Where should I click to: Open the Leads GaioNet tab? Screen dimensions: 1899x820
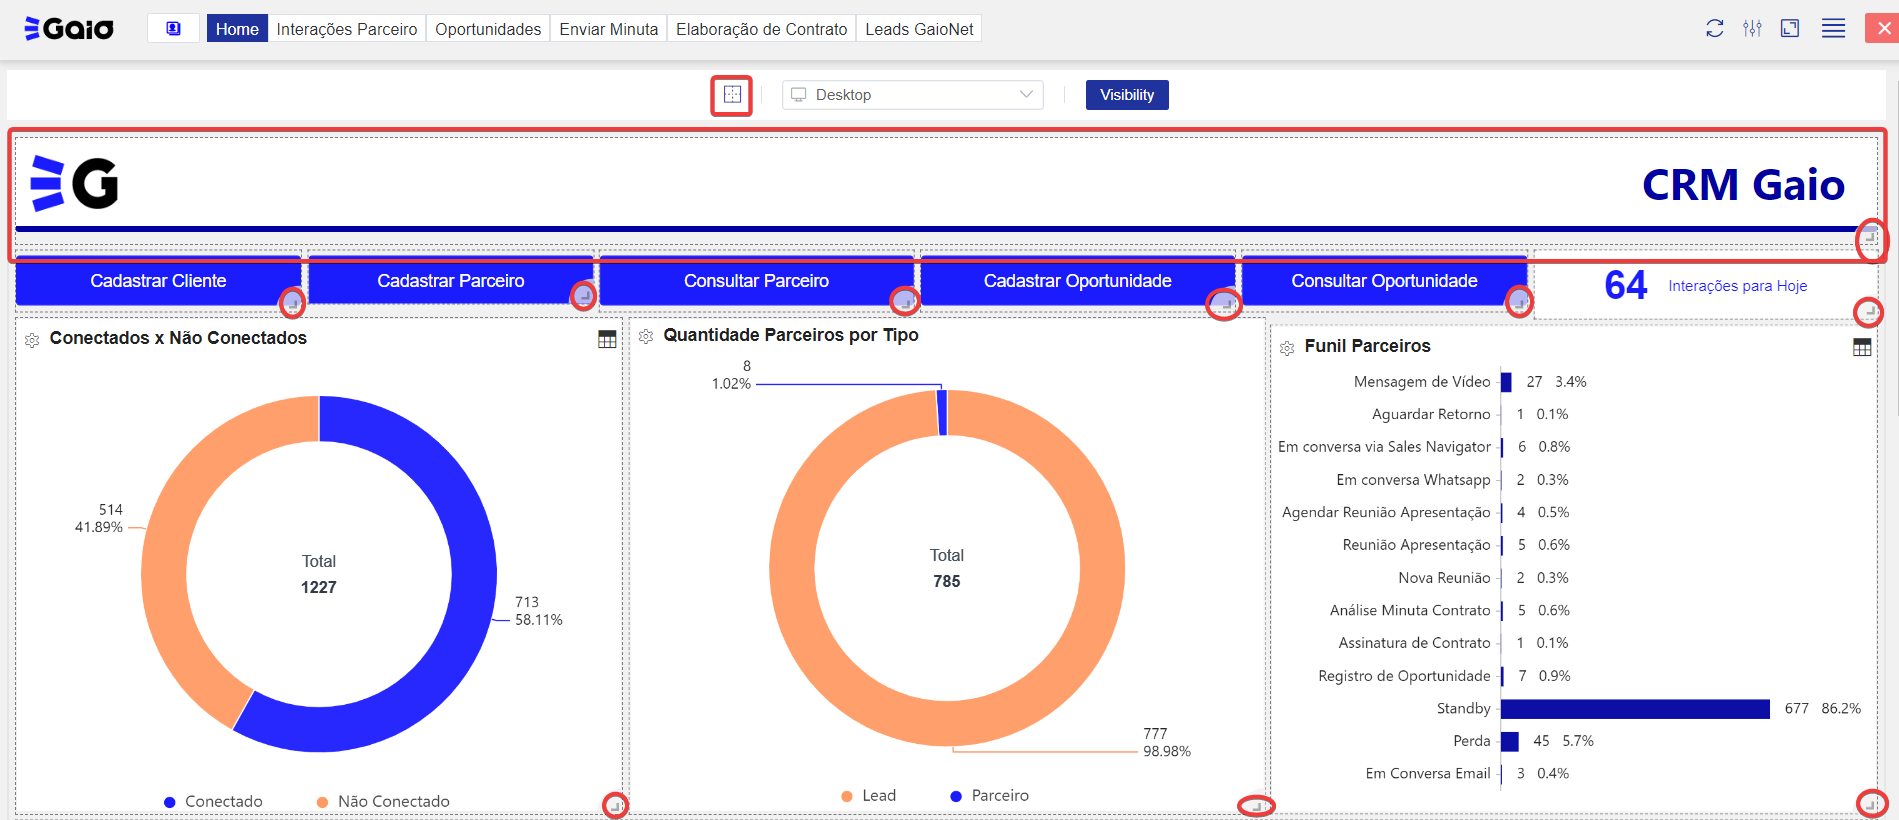coord(919,29)
